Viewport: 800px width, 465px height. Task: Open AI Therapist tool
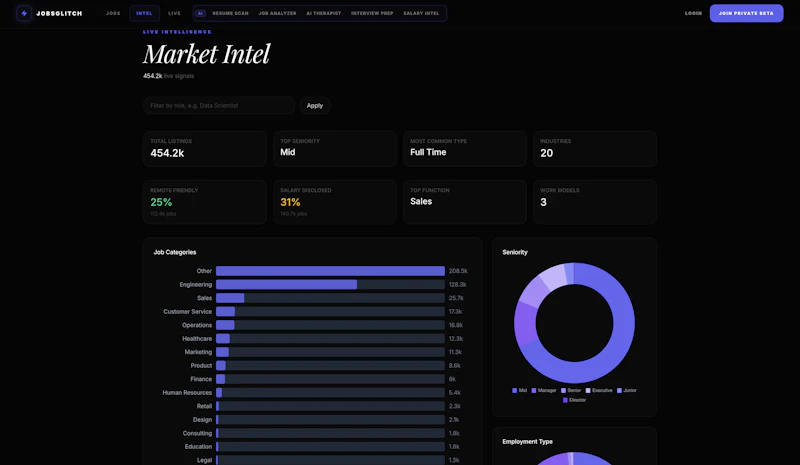tap(323, 13)
